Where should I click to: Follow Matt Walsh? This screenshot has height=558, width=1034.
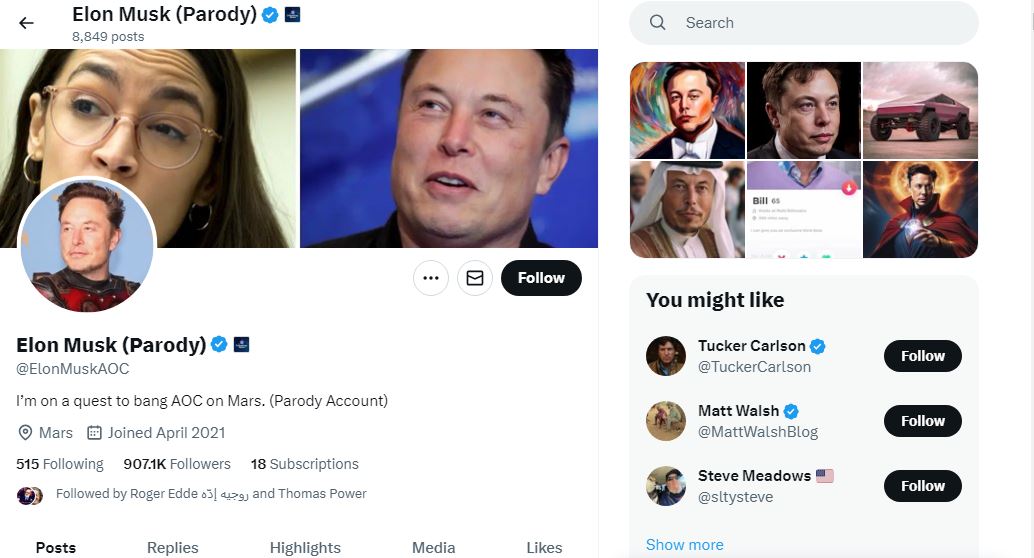(x=922, y=421)
